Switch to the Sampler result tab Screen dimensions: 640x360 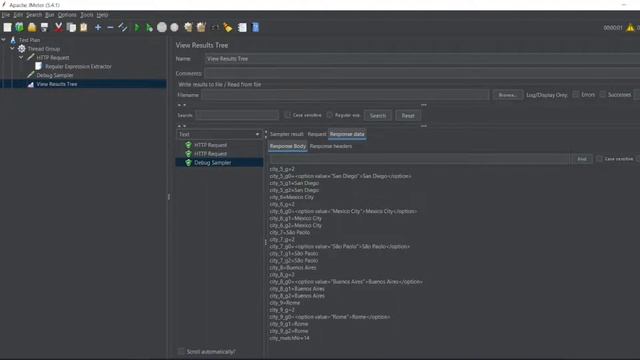point(287,134)
